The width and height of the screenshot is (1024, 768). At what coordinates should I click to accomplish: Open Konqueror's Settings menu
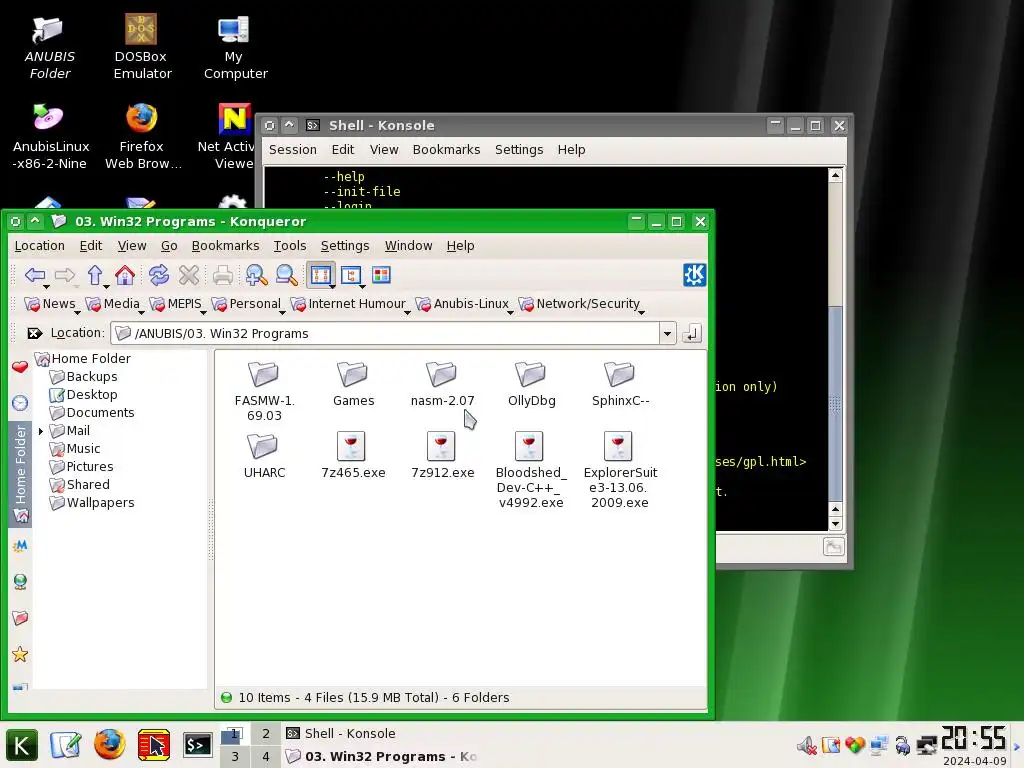[345, 246]
